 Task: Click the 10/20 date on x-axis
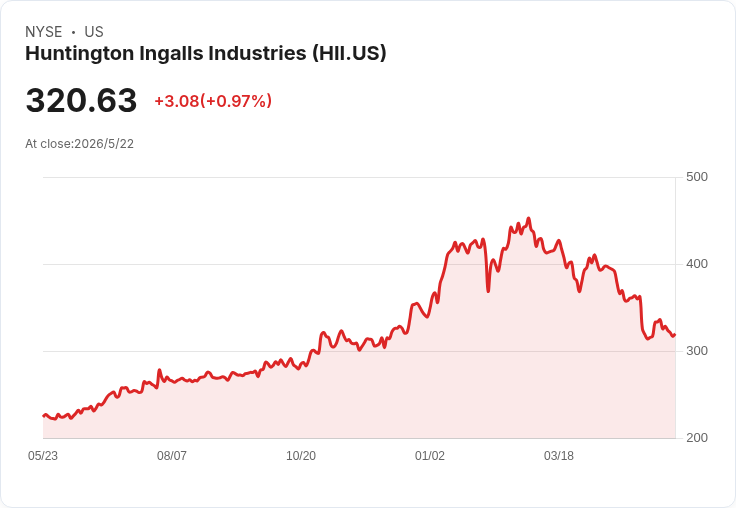click(301, 455)
